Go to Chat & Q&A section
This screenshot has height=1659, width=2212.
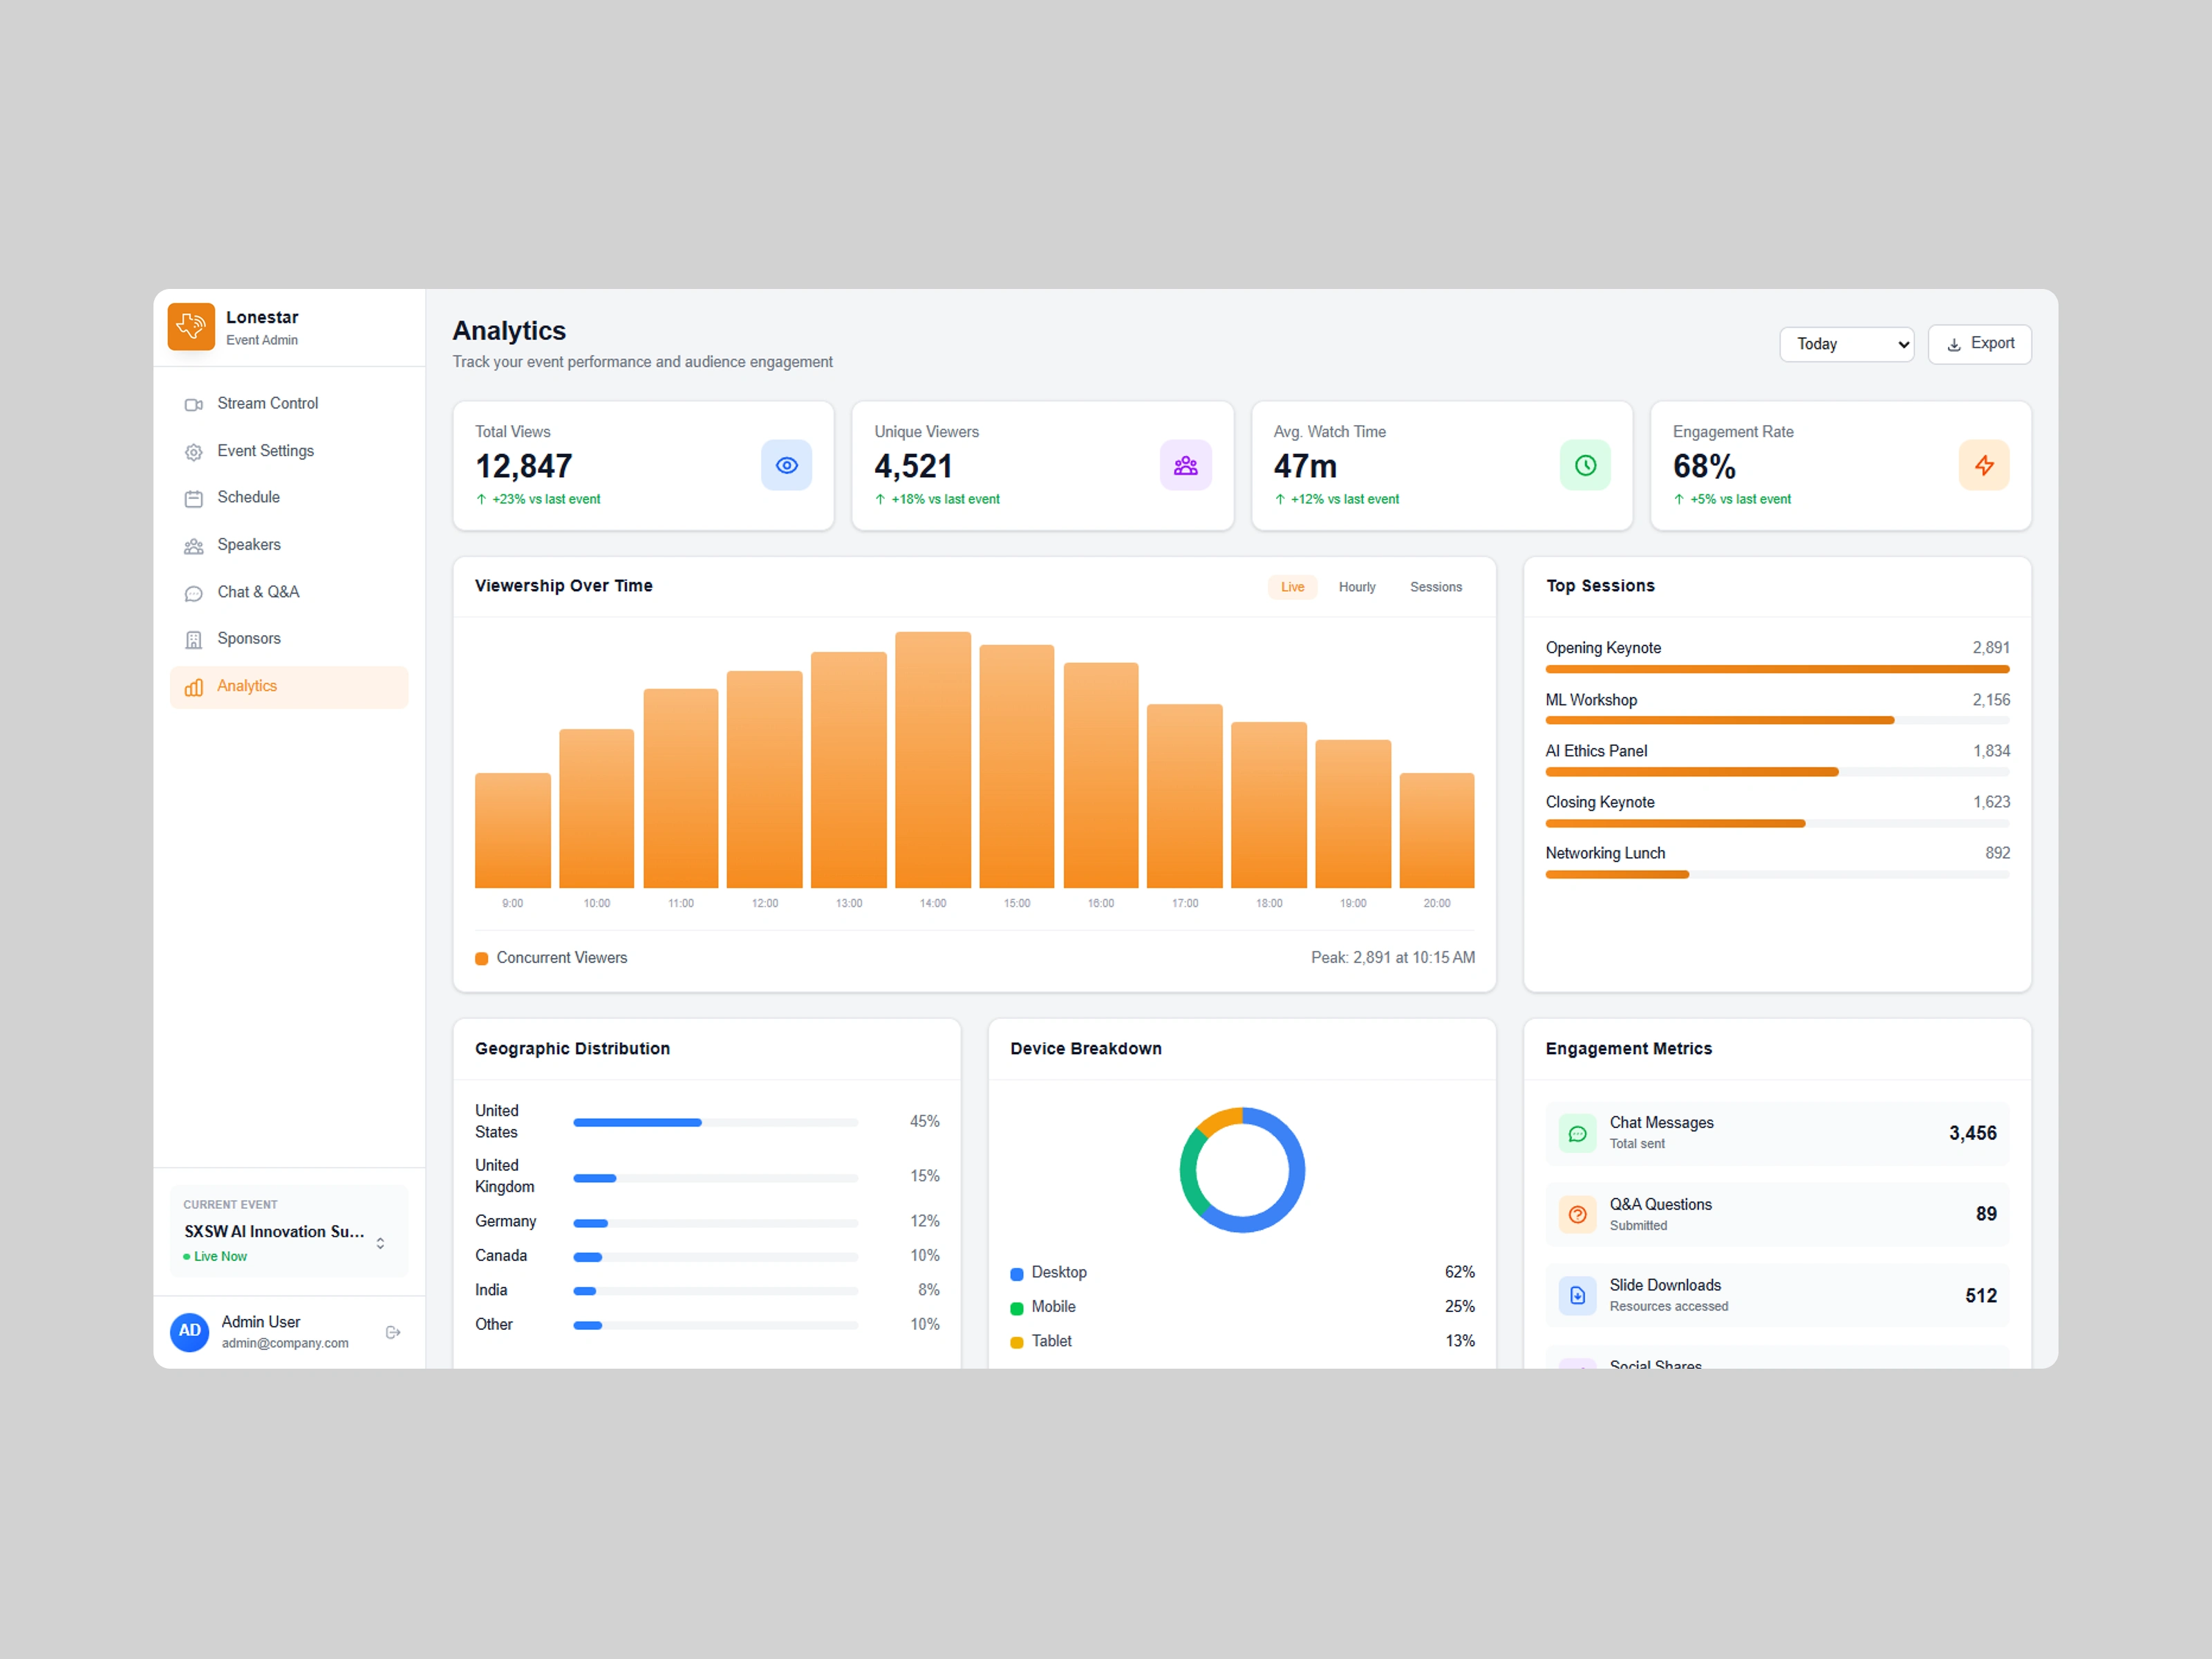[x=258, y=592]
